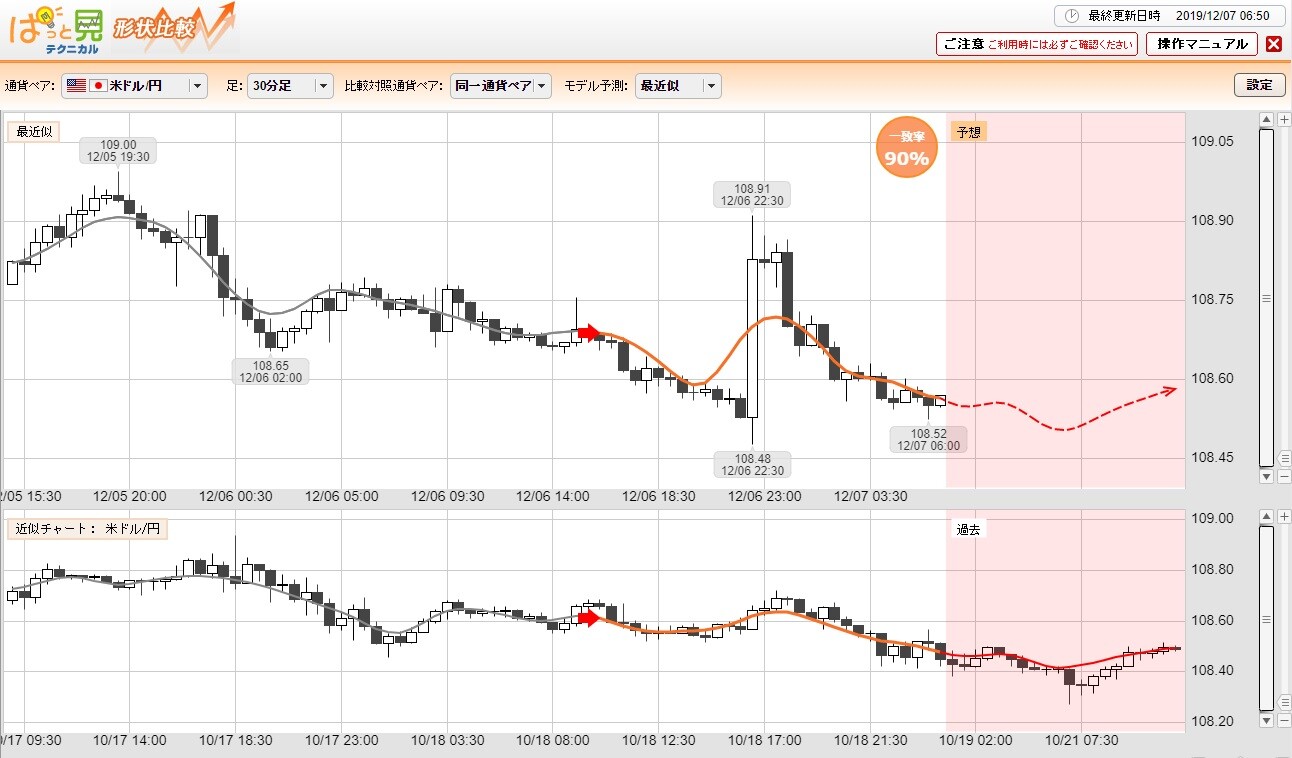
Task: Click the ご注意 notice button
Action: [x=1037, y=44]
